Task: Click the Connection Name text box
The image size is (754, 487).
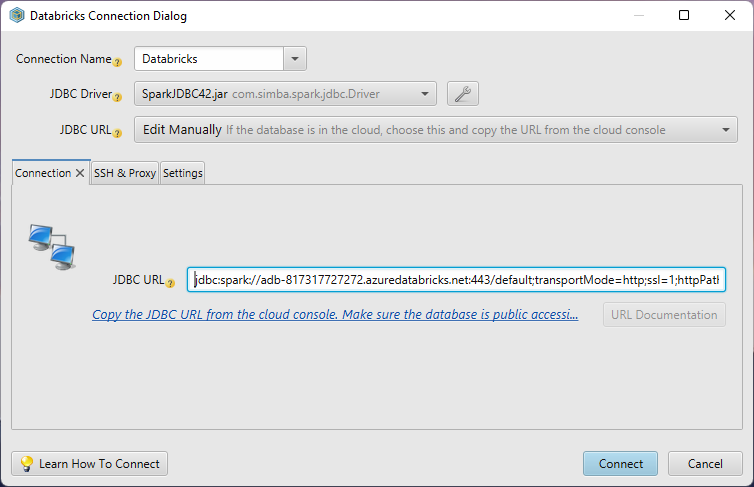Action: coord(209,59)
